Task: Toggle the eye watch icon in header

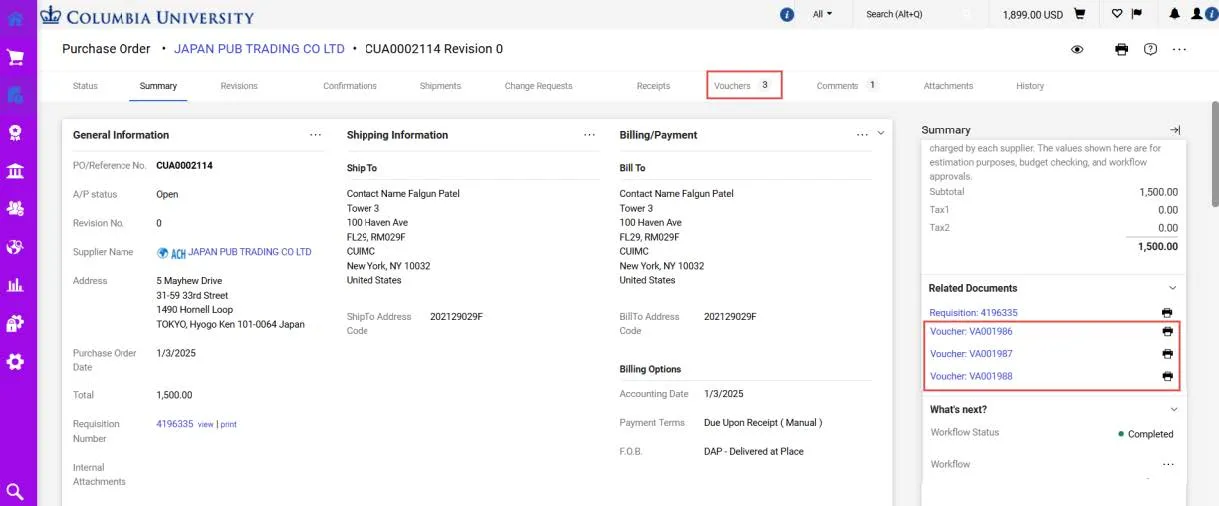Action: [x=1077, y=49]
